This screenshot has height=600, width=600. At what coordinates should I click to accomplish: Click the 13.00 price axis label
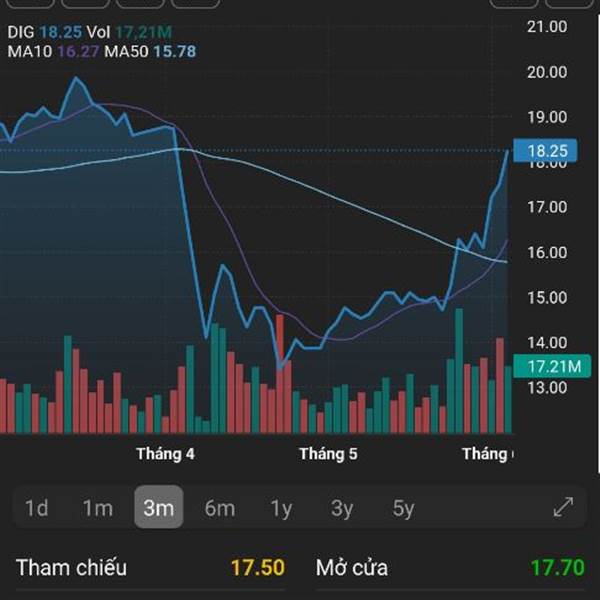(547, 388)
